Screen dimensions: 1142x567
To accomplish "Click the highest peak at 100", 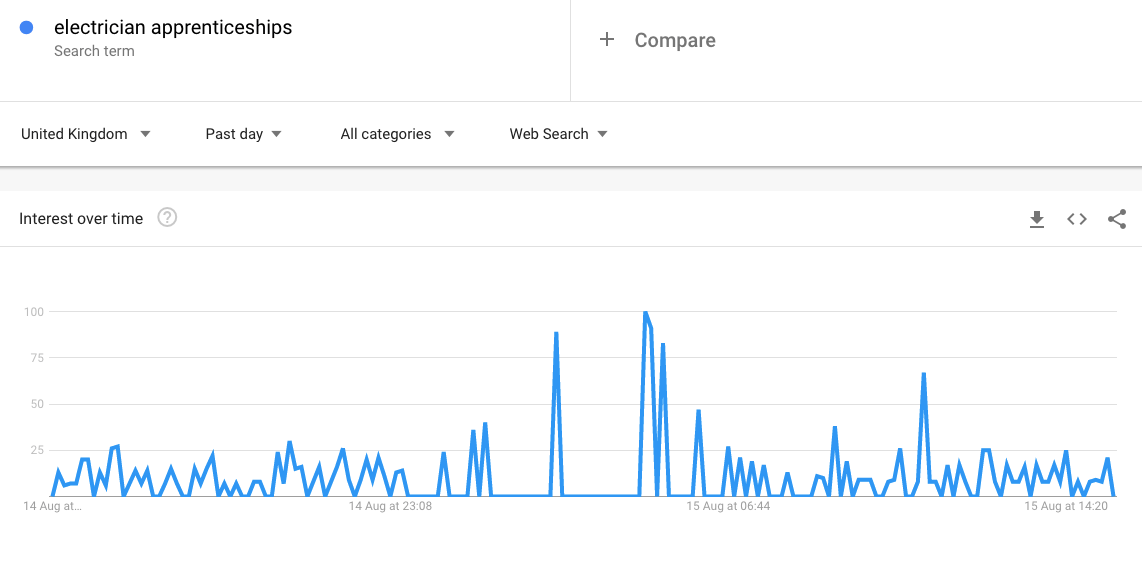I will [x=645, y=313].
